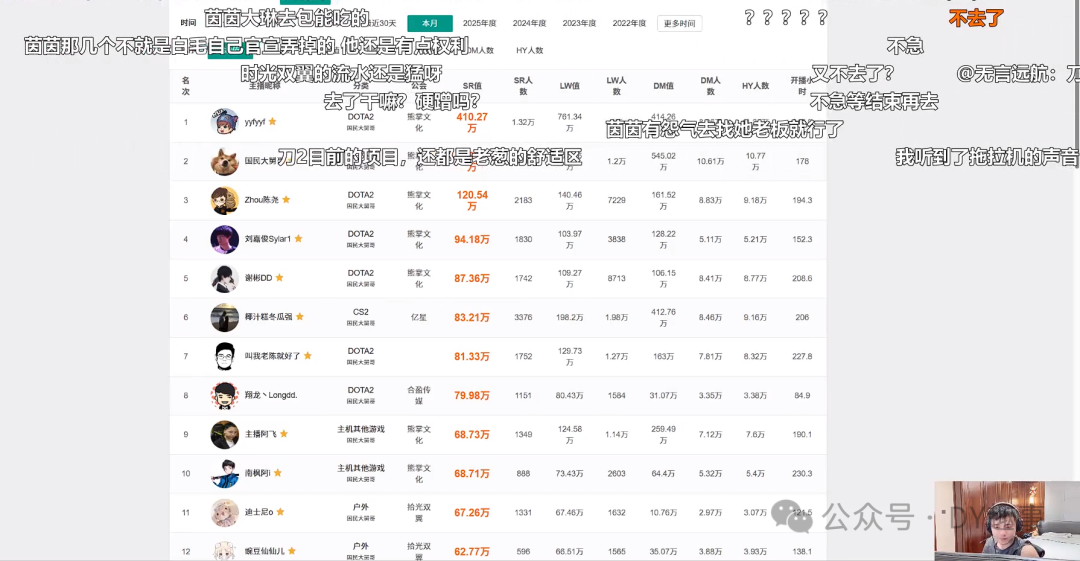Click the 亿星 guild cell
The height and width of the screenshot is (561, 1080).
tap(419, 317)
